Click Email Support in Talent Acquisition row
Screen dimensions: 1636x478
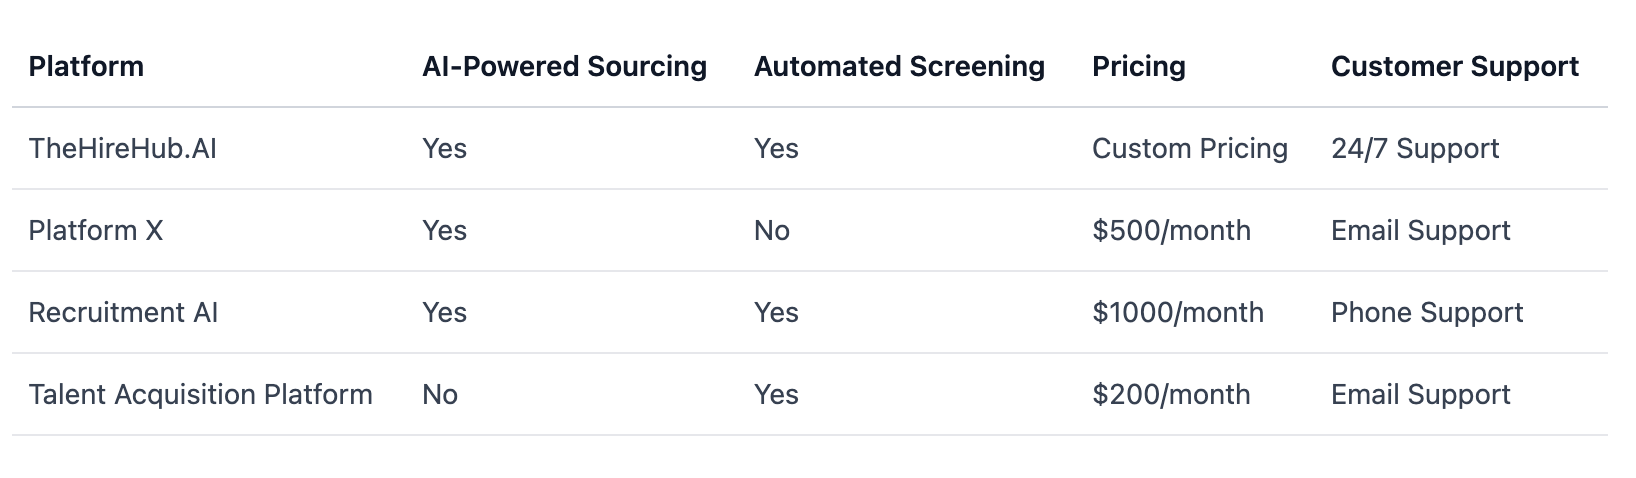(x=1420, y=394)
